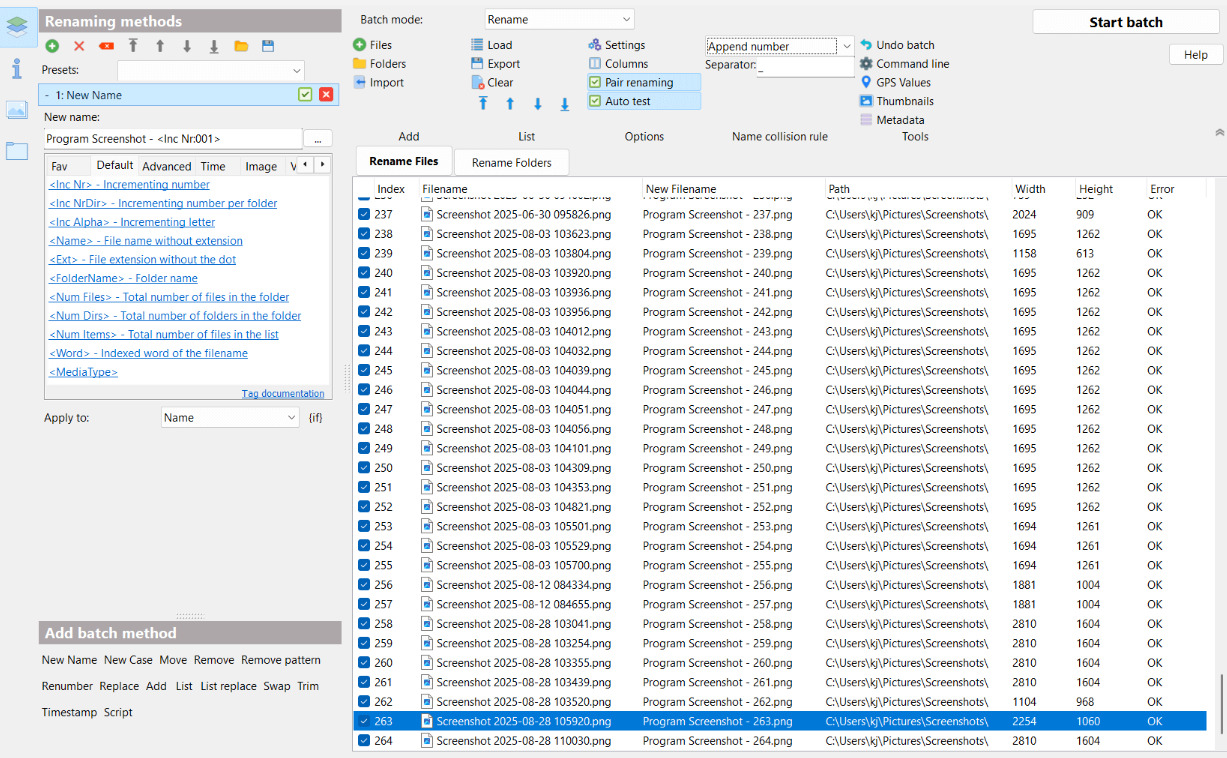Open the Batch mode dropdown
The height and width of the screenshot is (758, 1227).
click(x=559, y=19)
